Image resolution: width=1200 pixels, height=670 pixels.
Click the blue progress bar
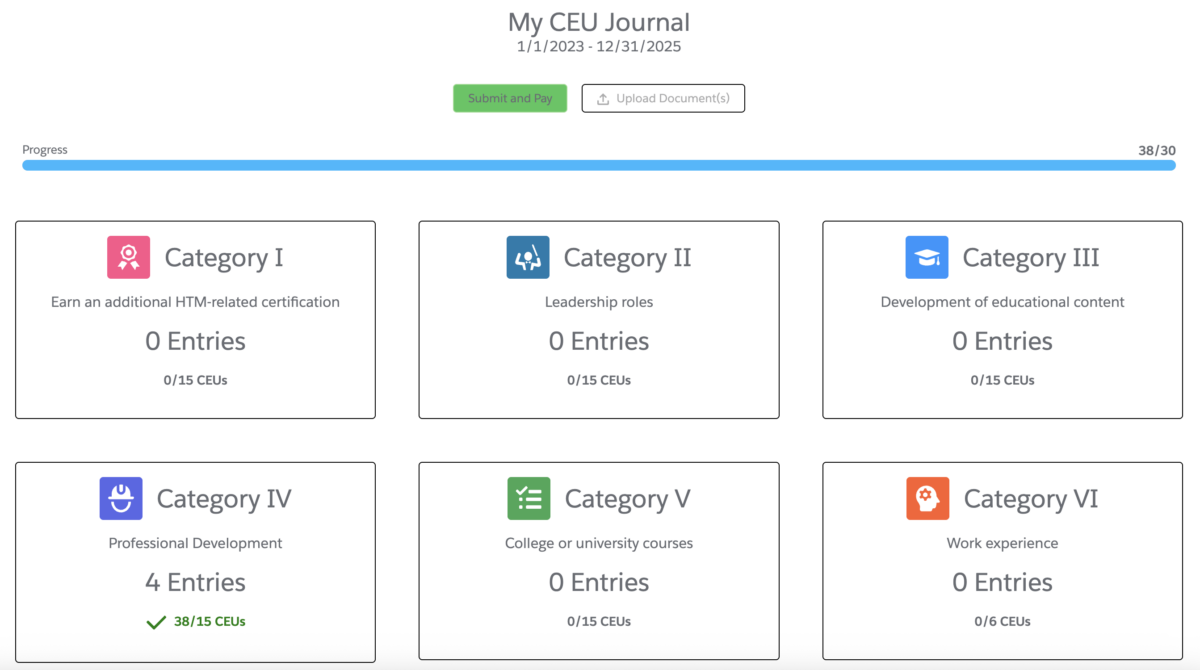click(x=600, y=165)
